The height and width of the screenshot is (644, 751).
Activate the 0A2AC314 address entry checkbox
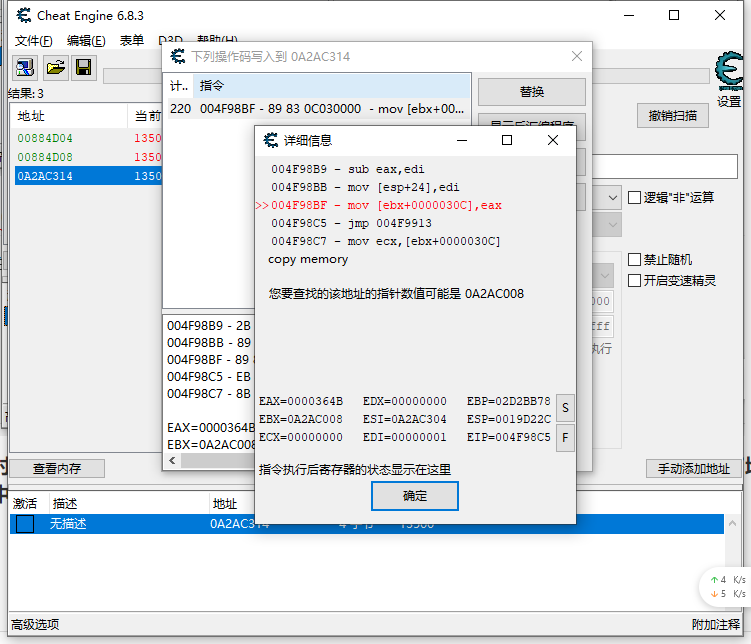tap(25, 524)
